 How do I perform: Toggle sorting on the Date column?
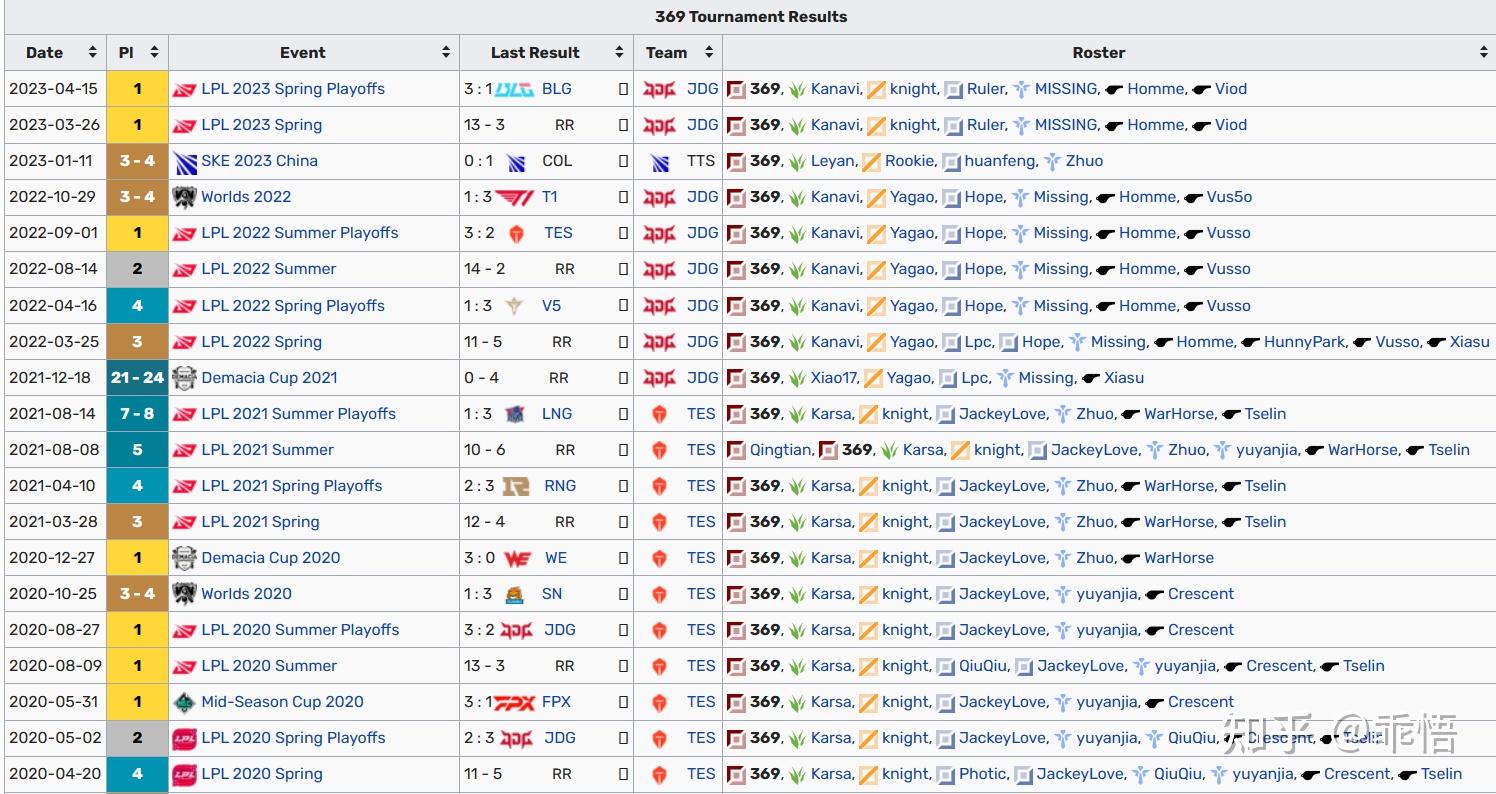pos(91,52)
